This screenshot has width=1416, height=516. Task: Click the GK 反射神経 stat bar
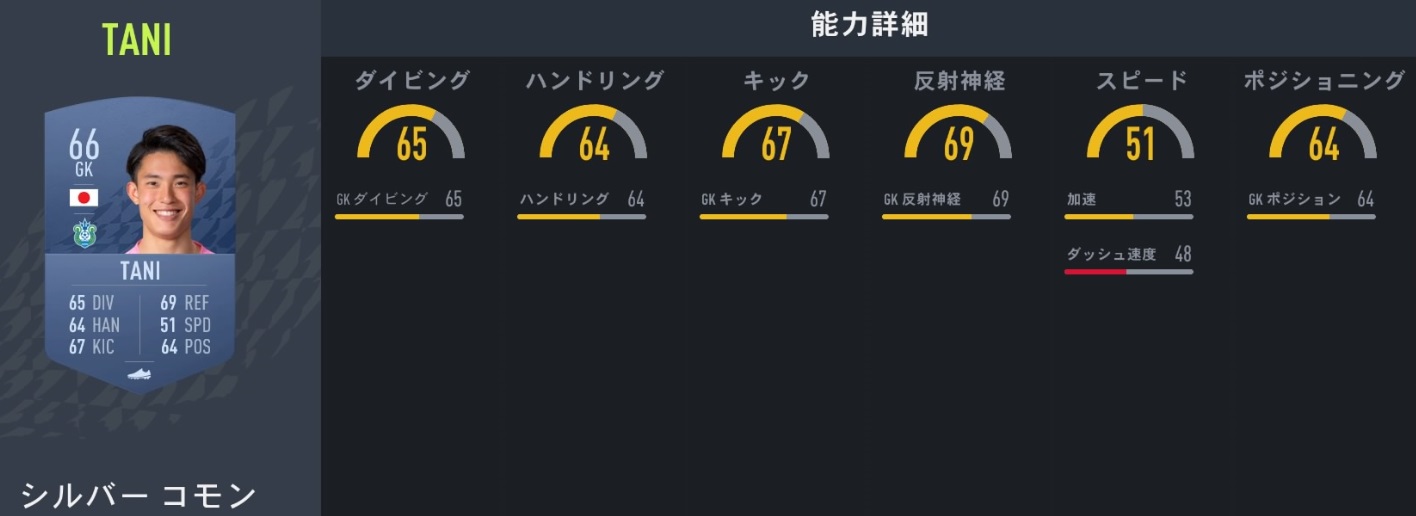(x=946, y=216)
